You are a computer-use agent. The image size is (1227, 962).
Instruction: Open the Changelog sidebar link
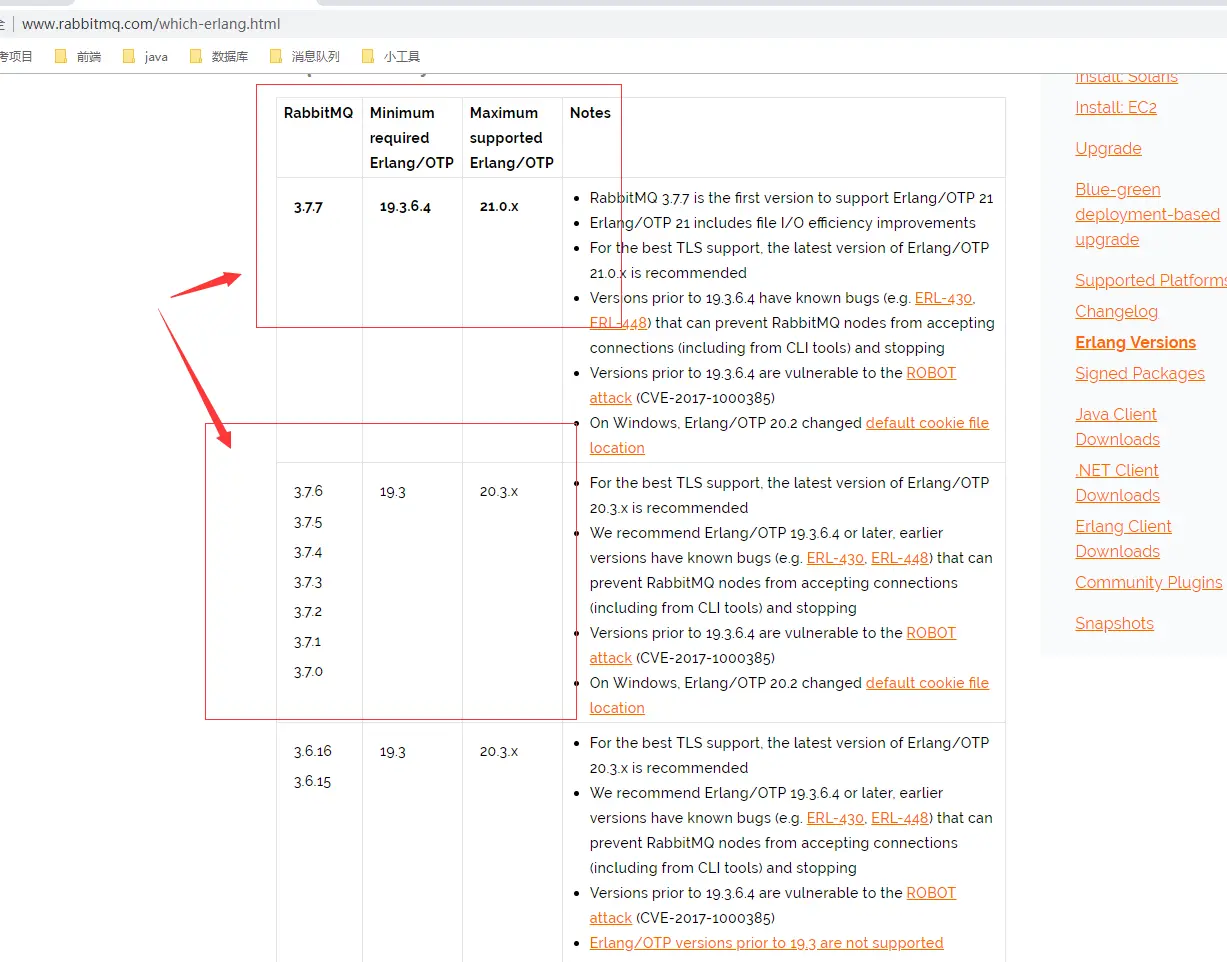click(x=1116, y=311)
